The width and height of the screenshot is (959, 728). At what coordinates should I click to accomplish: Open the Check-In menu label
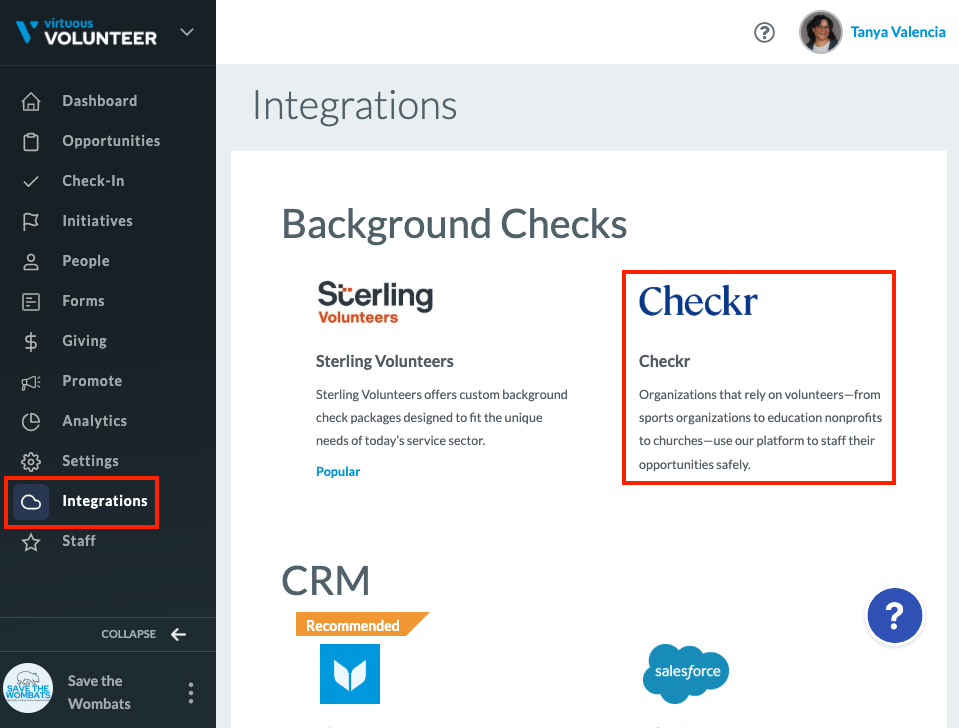(x=94, y=181)
